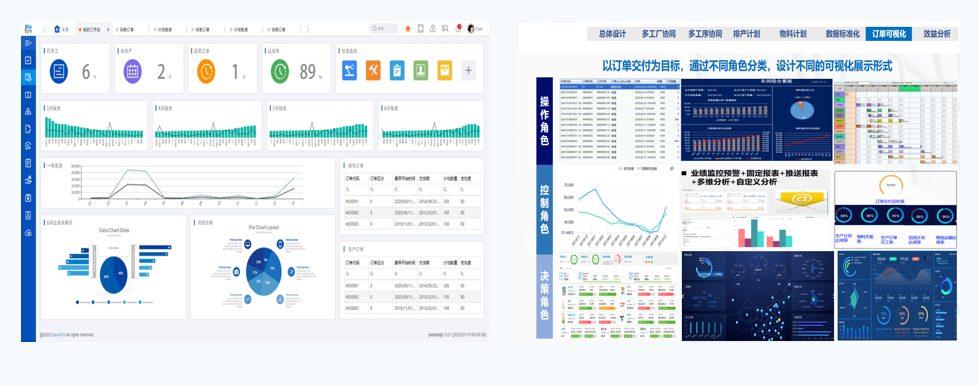Launch the blue clipboard shortcut
This screenshot has height=386, width=979.
click(x=397, y=70)
